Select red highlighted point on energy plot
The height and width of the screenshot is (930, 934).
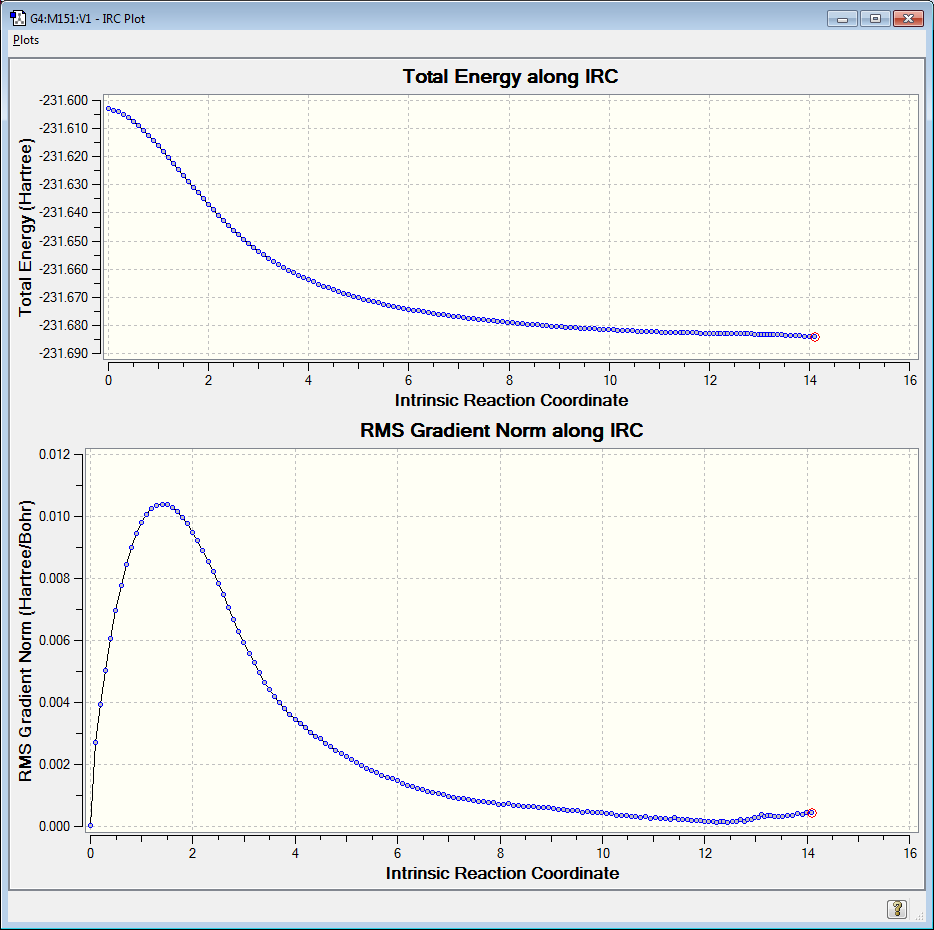[x=815, y=337]
